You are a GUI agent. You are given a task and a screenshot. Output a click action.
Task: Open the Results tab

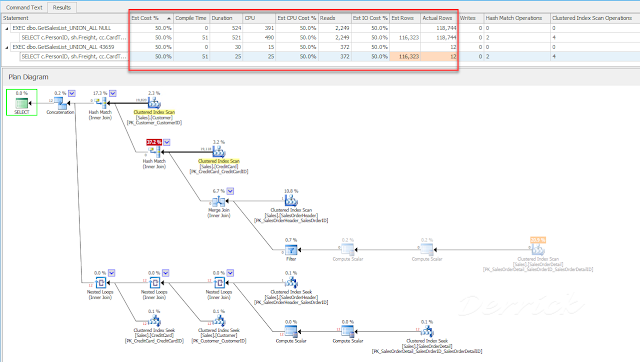pyautogui.click(x=62, y=7)
